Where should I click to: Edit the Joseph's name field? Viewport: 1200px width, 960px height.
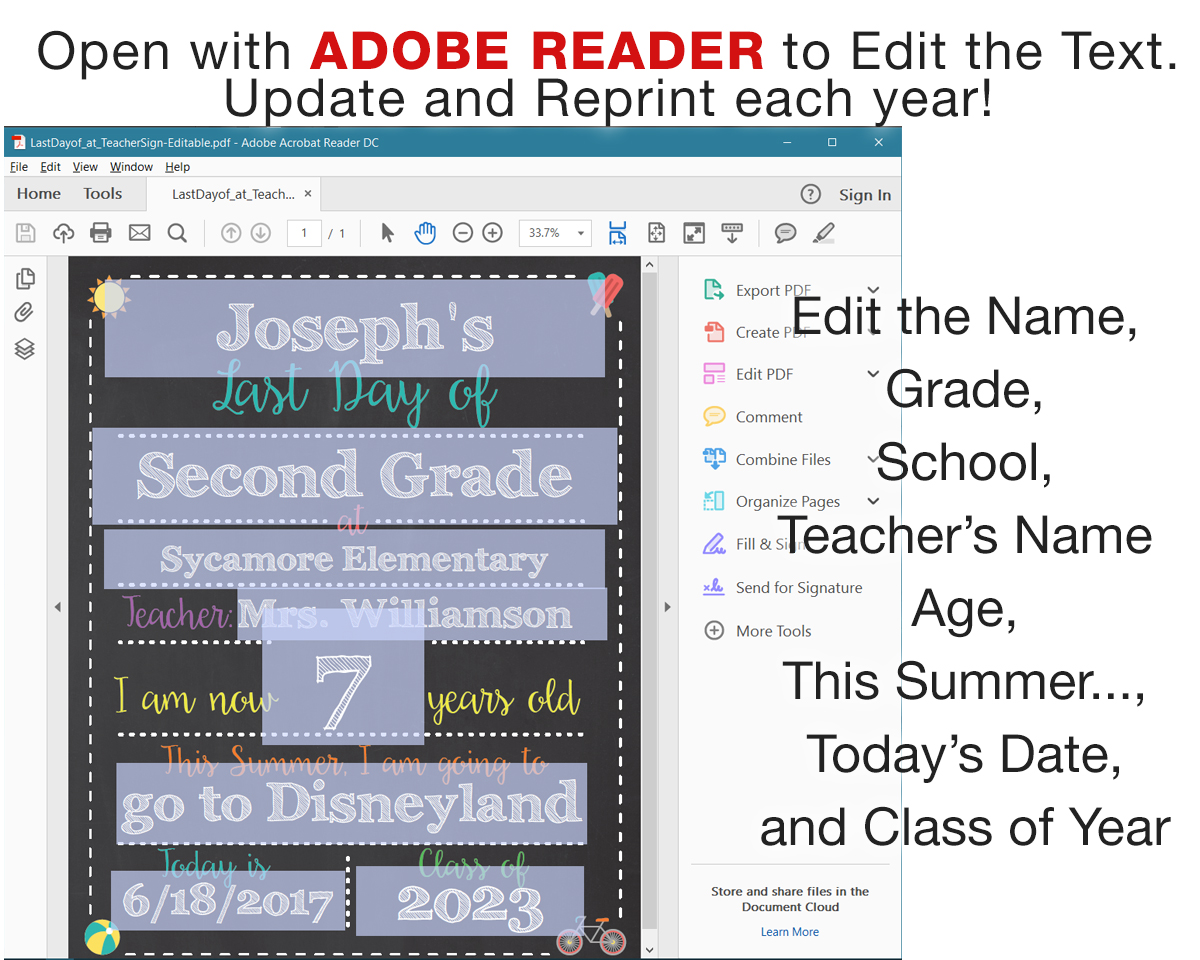tap(355, 328)
